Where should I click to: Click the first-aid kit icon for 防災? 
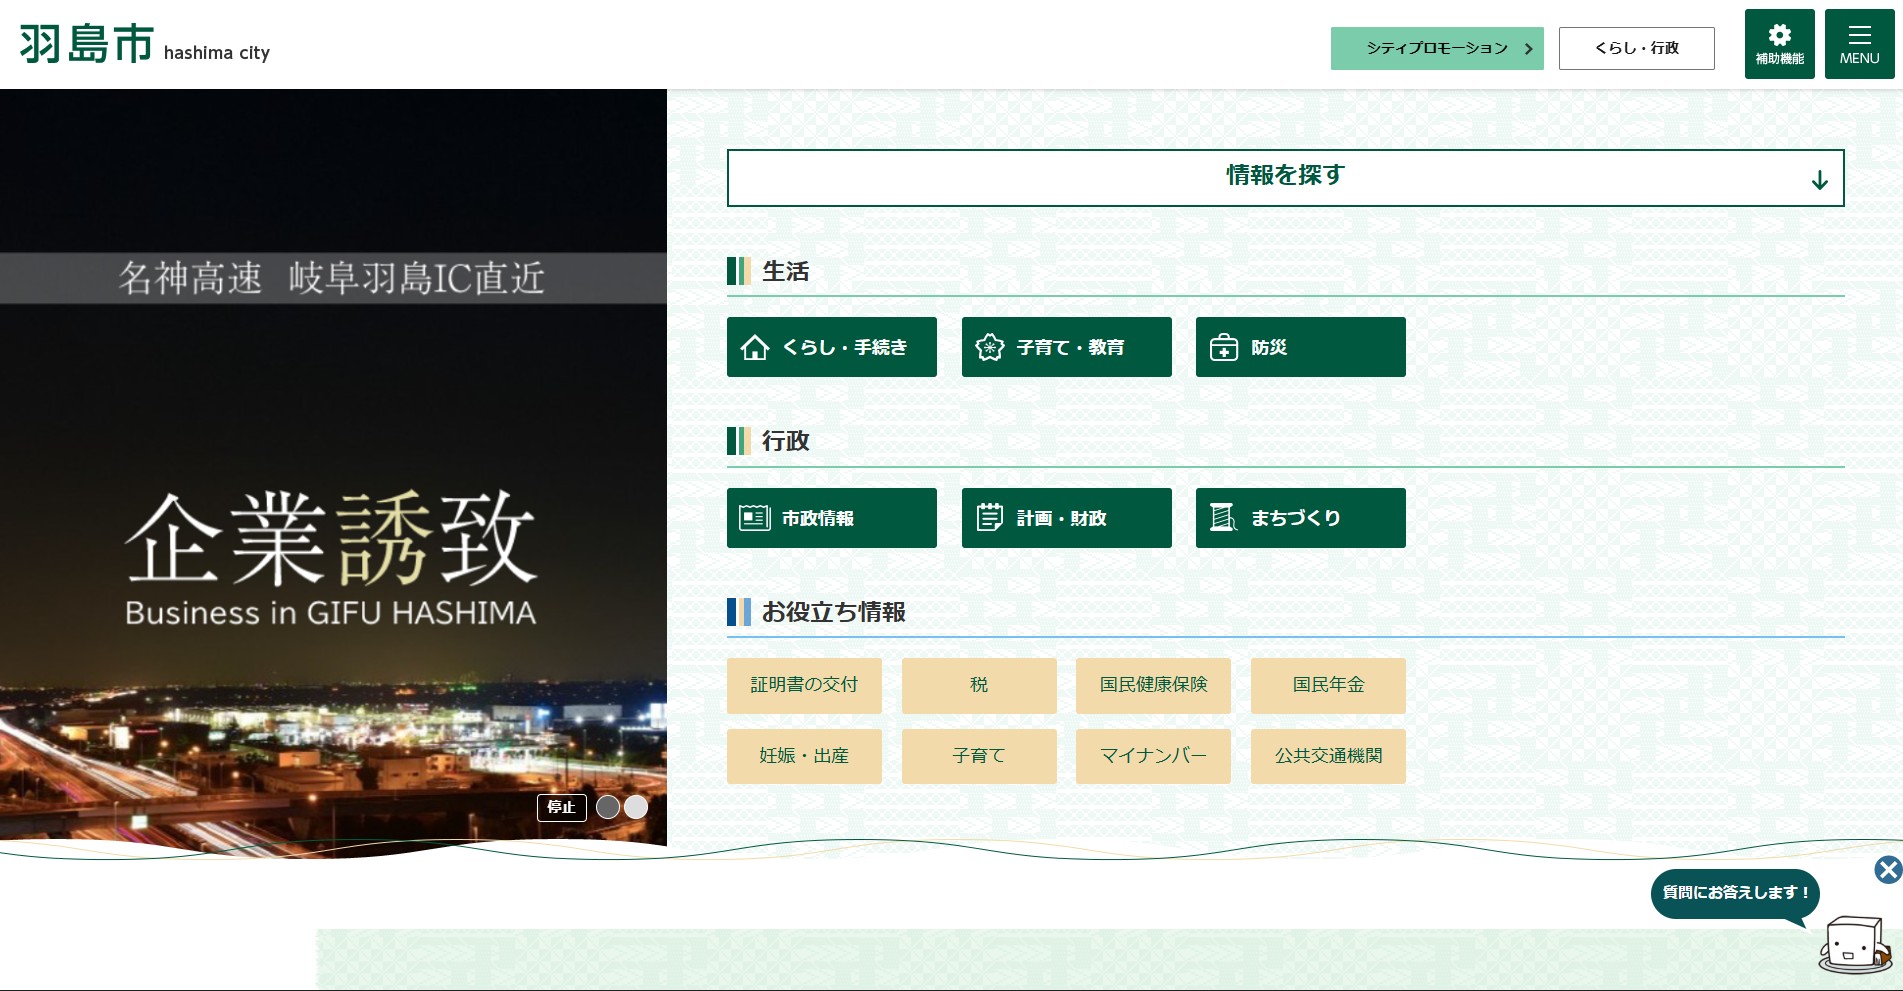[x=1224, y=347]
